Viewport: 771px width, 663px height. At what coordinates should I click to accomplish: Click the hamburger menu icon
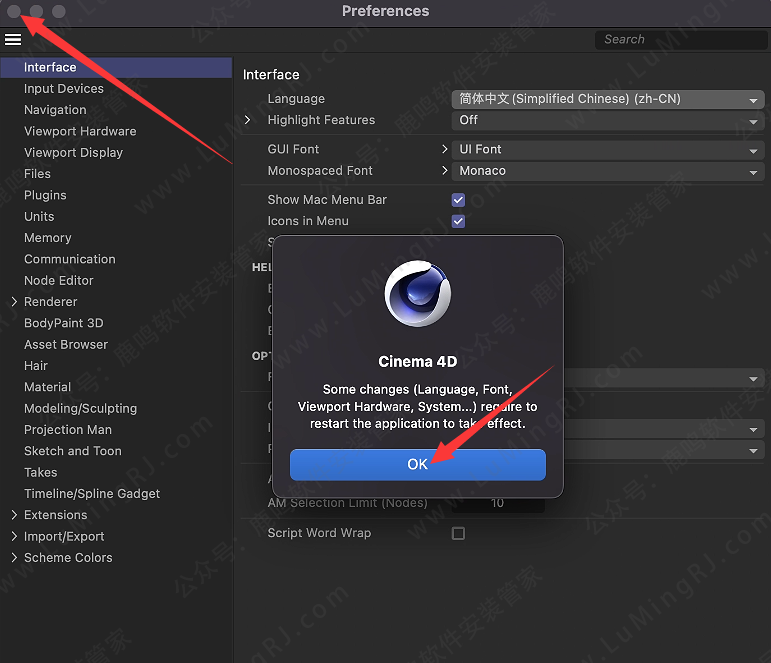click(13, 40)
